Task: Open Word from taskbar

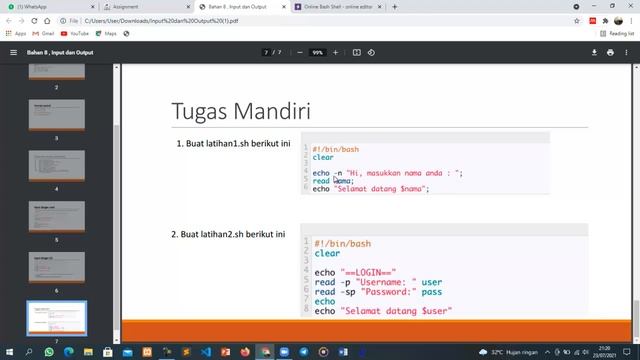Action: [x=343, y=352]
